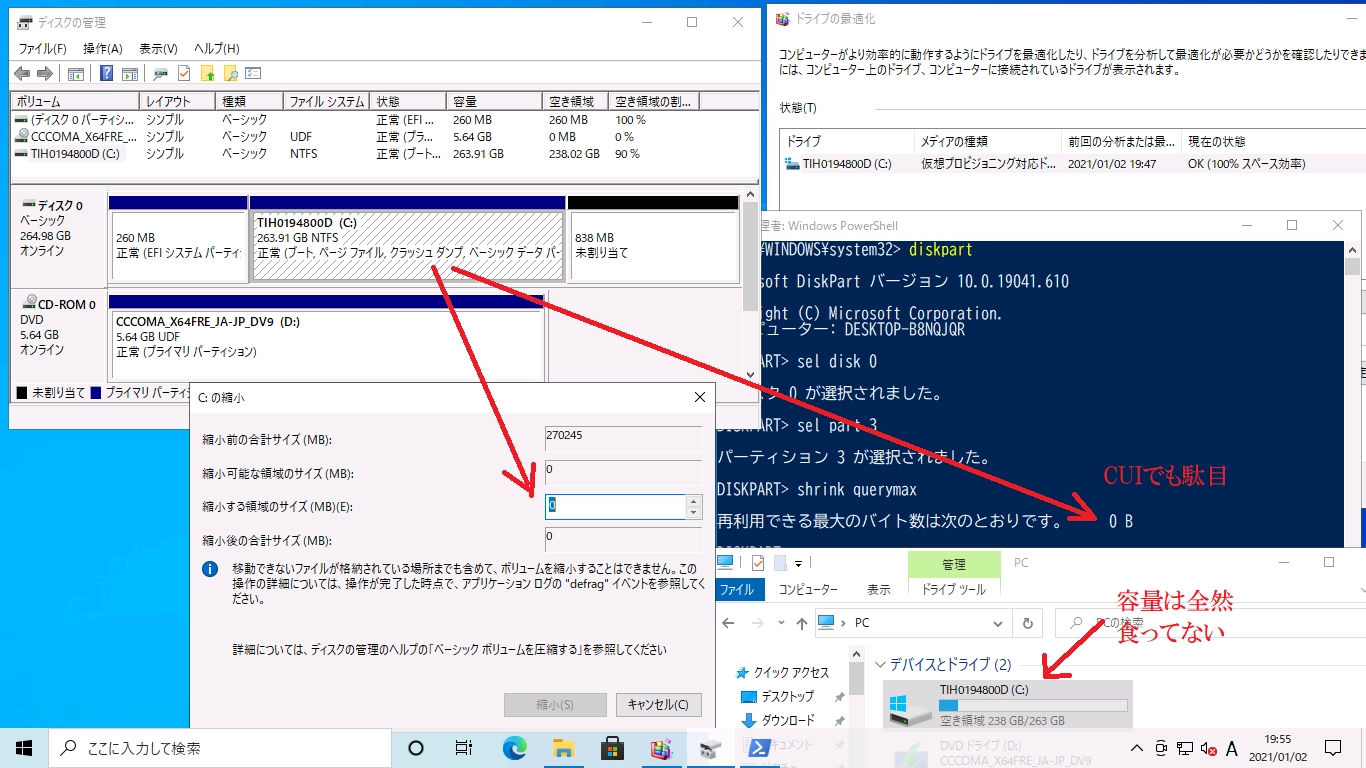Collapse the デバイスとドライブ group
This screenshot has width=1366, height=768.
[881, 665]
